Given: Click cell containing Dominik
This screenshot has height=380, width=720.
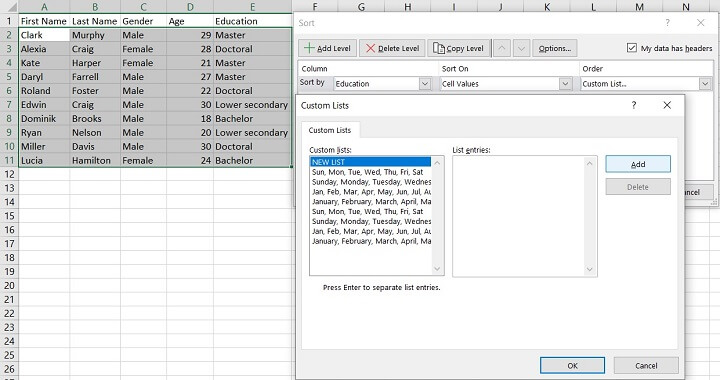Looking at the screenshot, I should click(x=44, y=118).
